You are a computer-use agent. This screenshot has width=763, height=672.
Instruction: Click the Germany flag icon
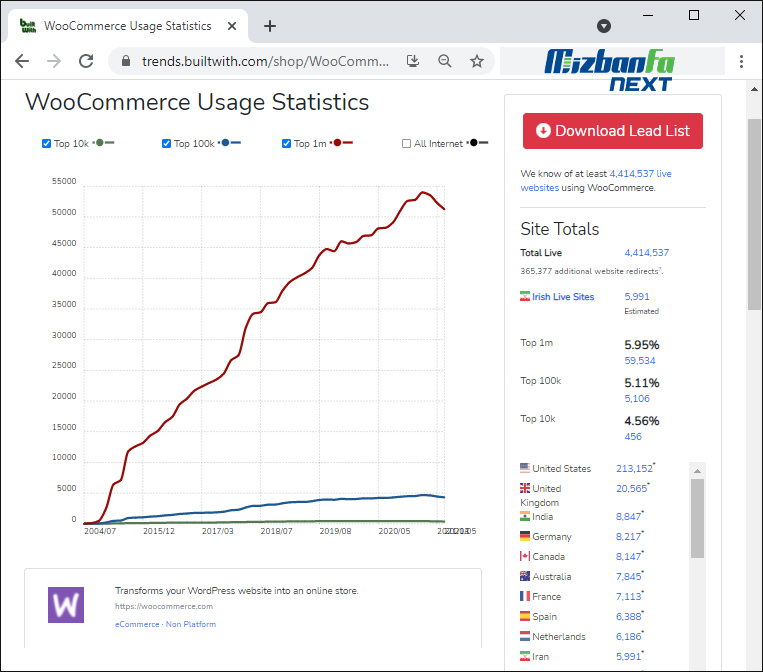[525, 536]
